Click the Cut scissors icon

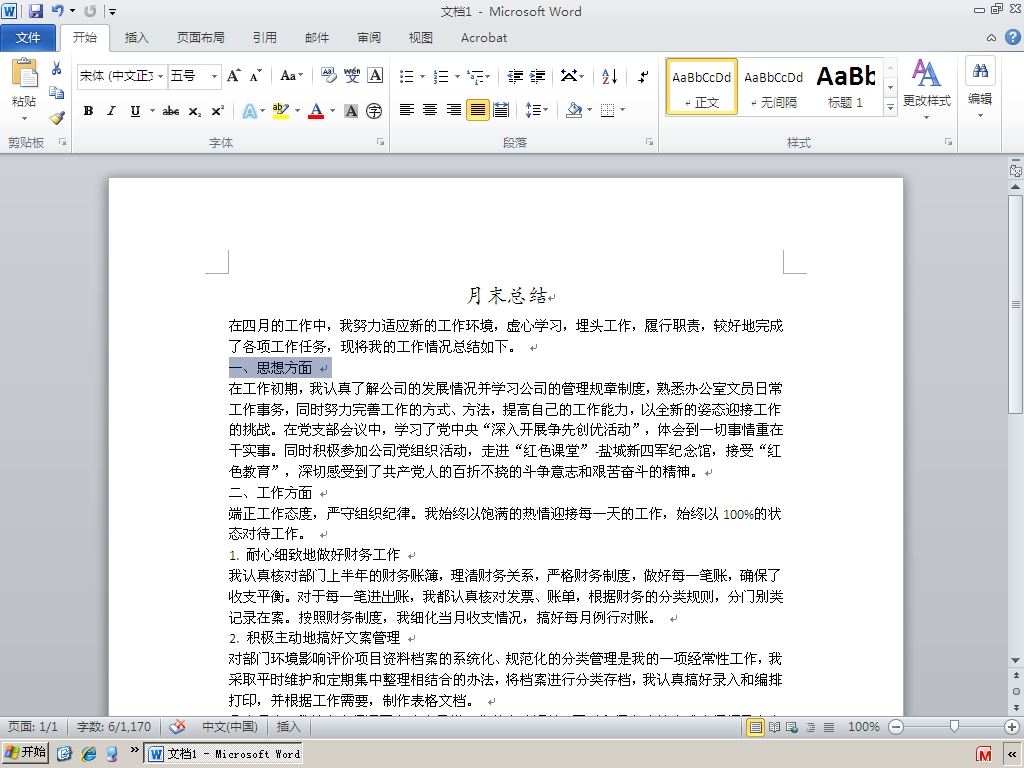pos(57,69)
